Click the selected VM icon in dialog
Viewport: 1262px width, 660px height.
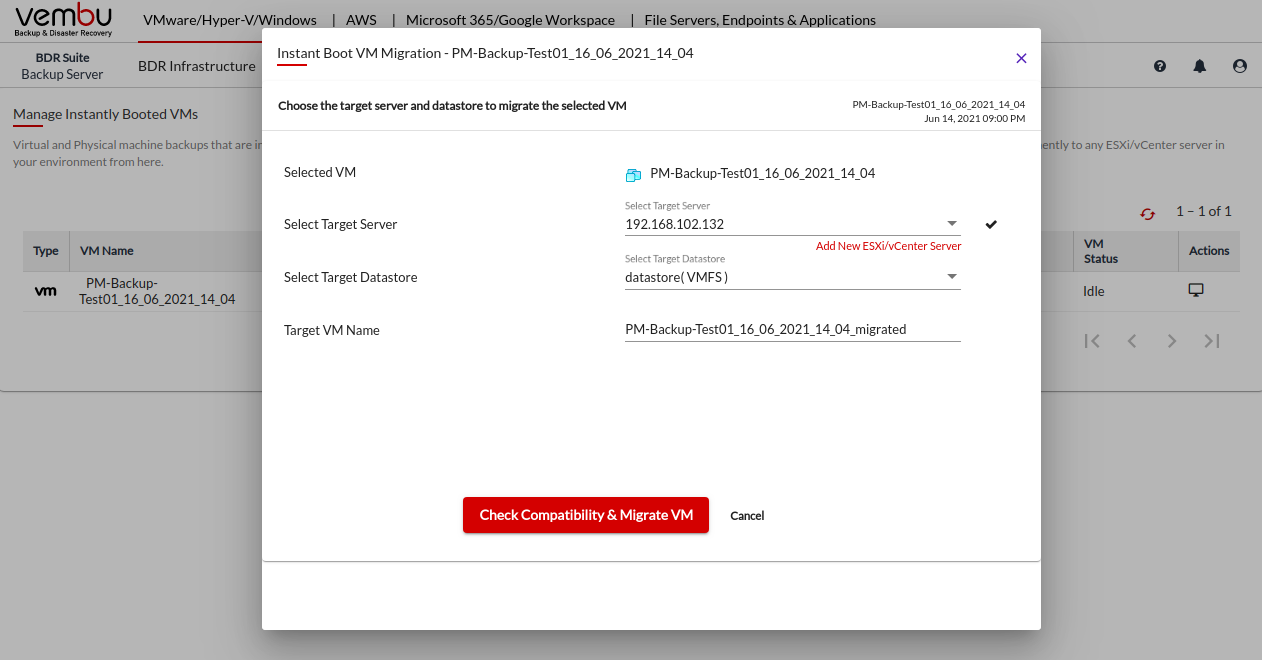click(x=633, y=175)
